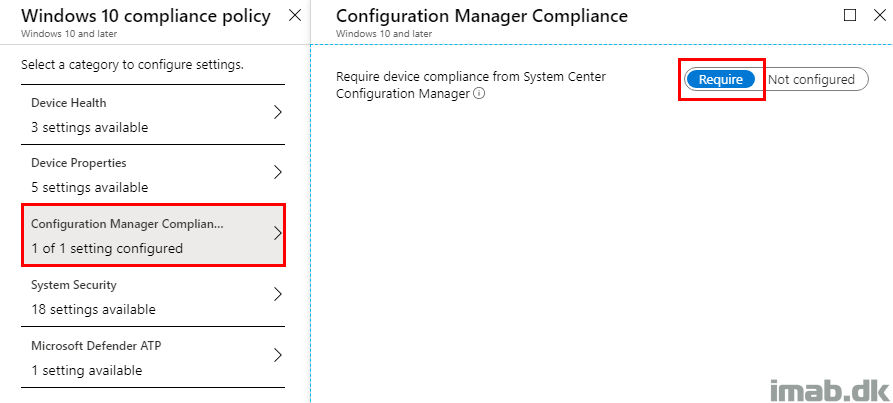Open the Configuration Manager Compliance category
This screenshot has height=403, width=893.
click(153, 236)
